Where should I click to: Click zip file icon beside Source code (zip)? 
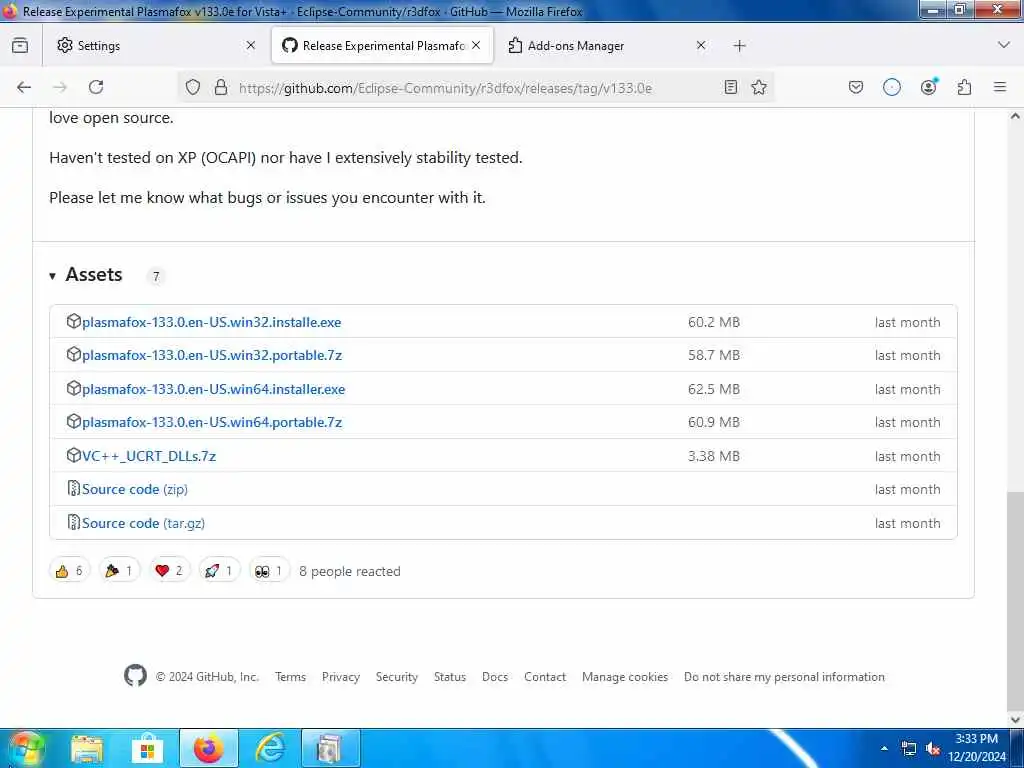point(74,488)
